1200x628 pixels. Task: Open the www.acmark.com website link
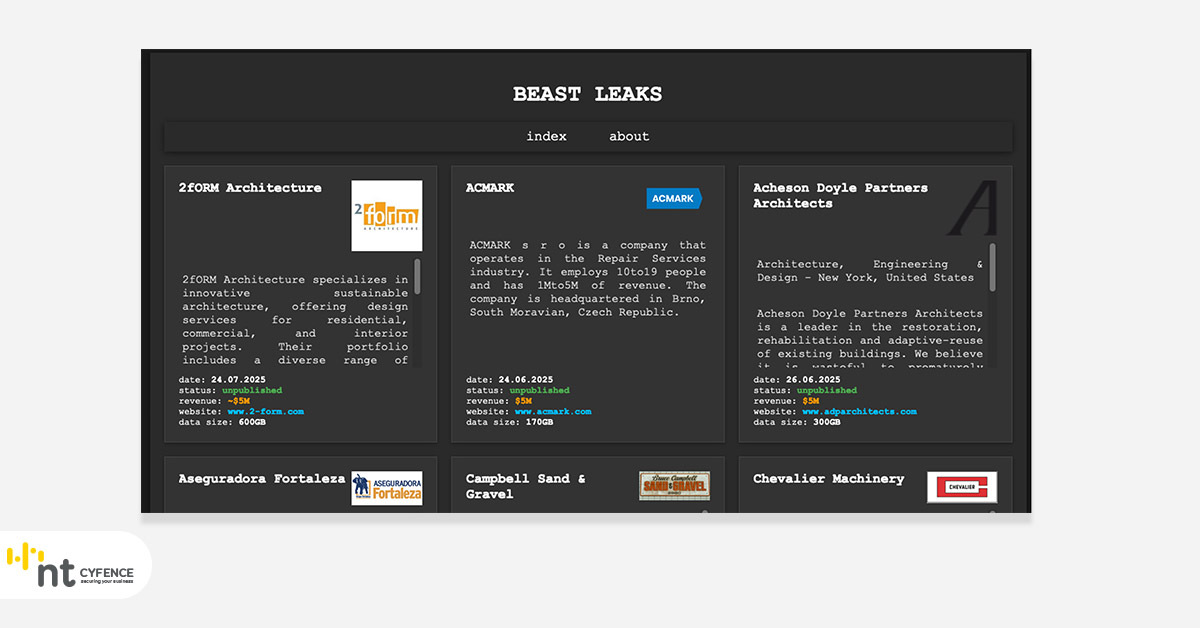click(553, 411)
